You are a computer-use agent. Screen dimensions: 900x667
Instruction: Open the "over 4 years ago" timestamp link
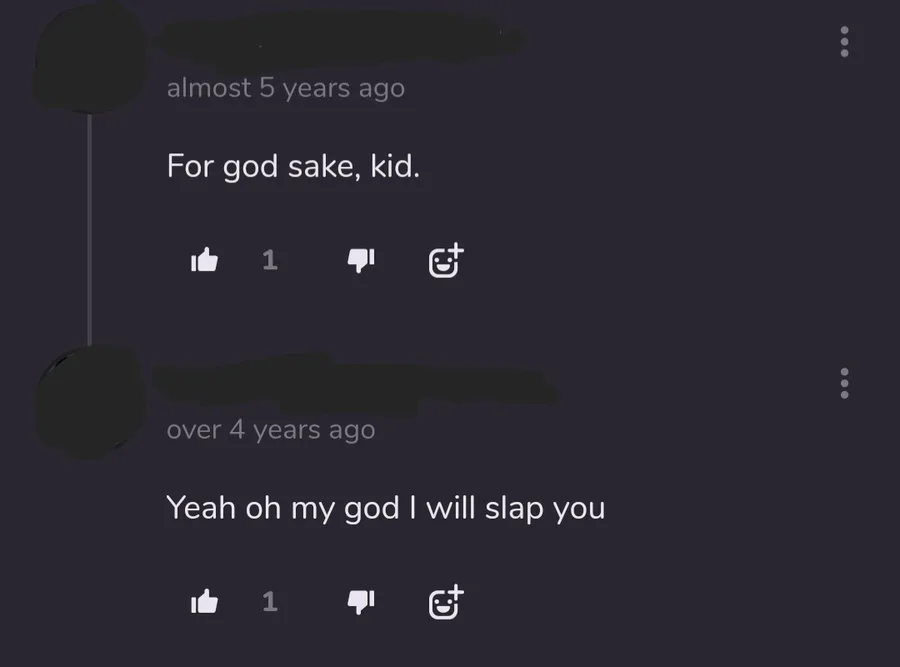coord(271,430)
